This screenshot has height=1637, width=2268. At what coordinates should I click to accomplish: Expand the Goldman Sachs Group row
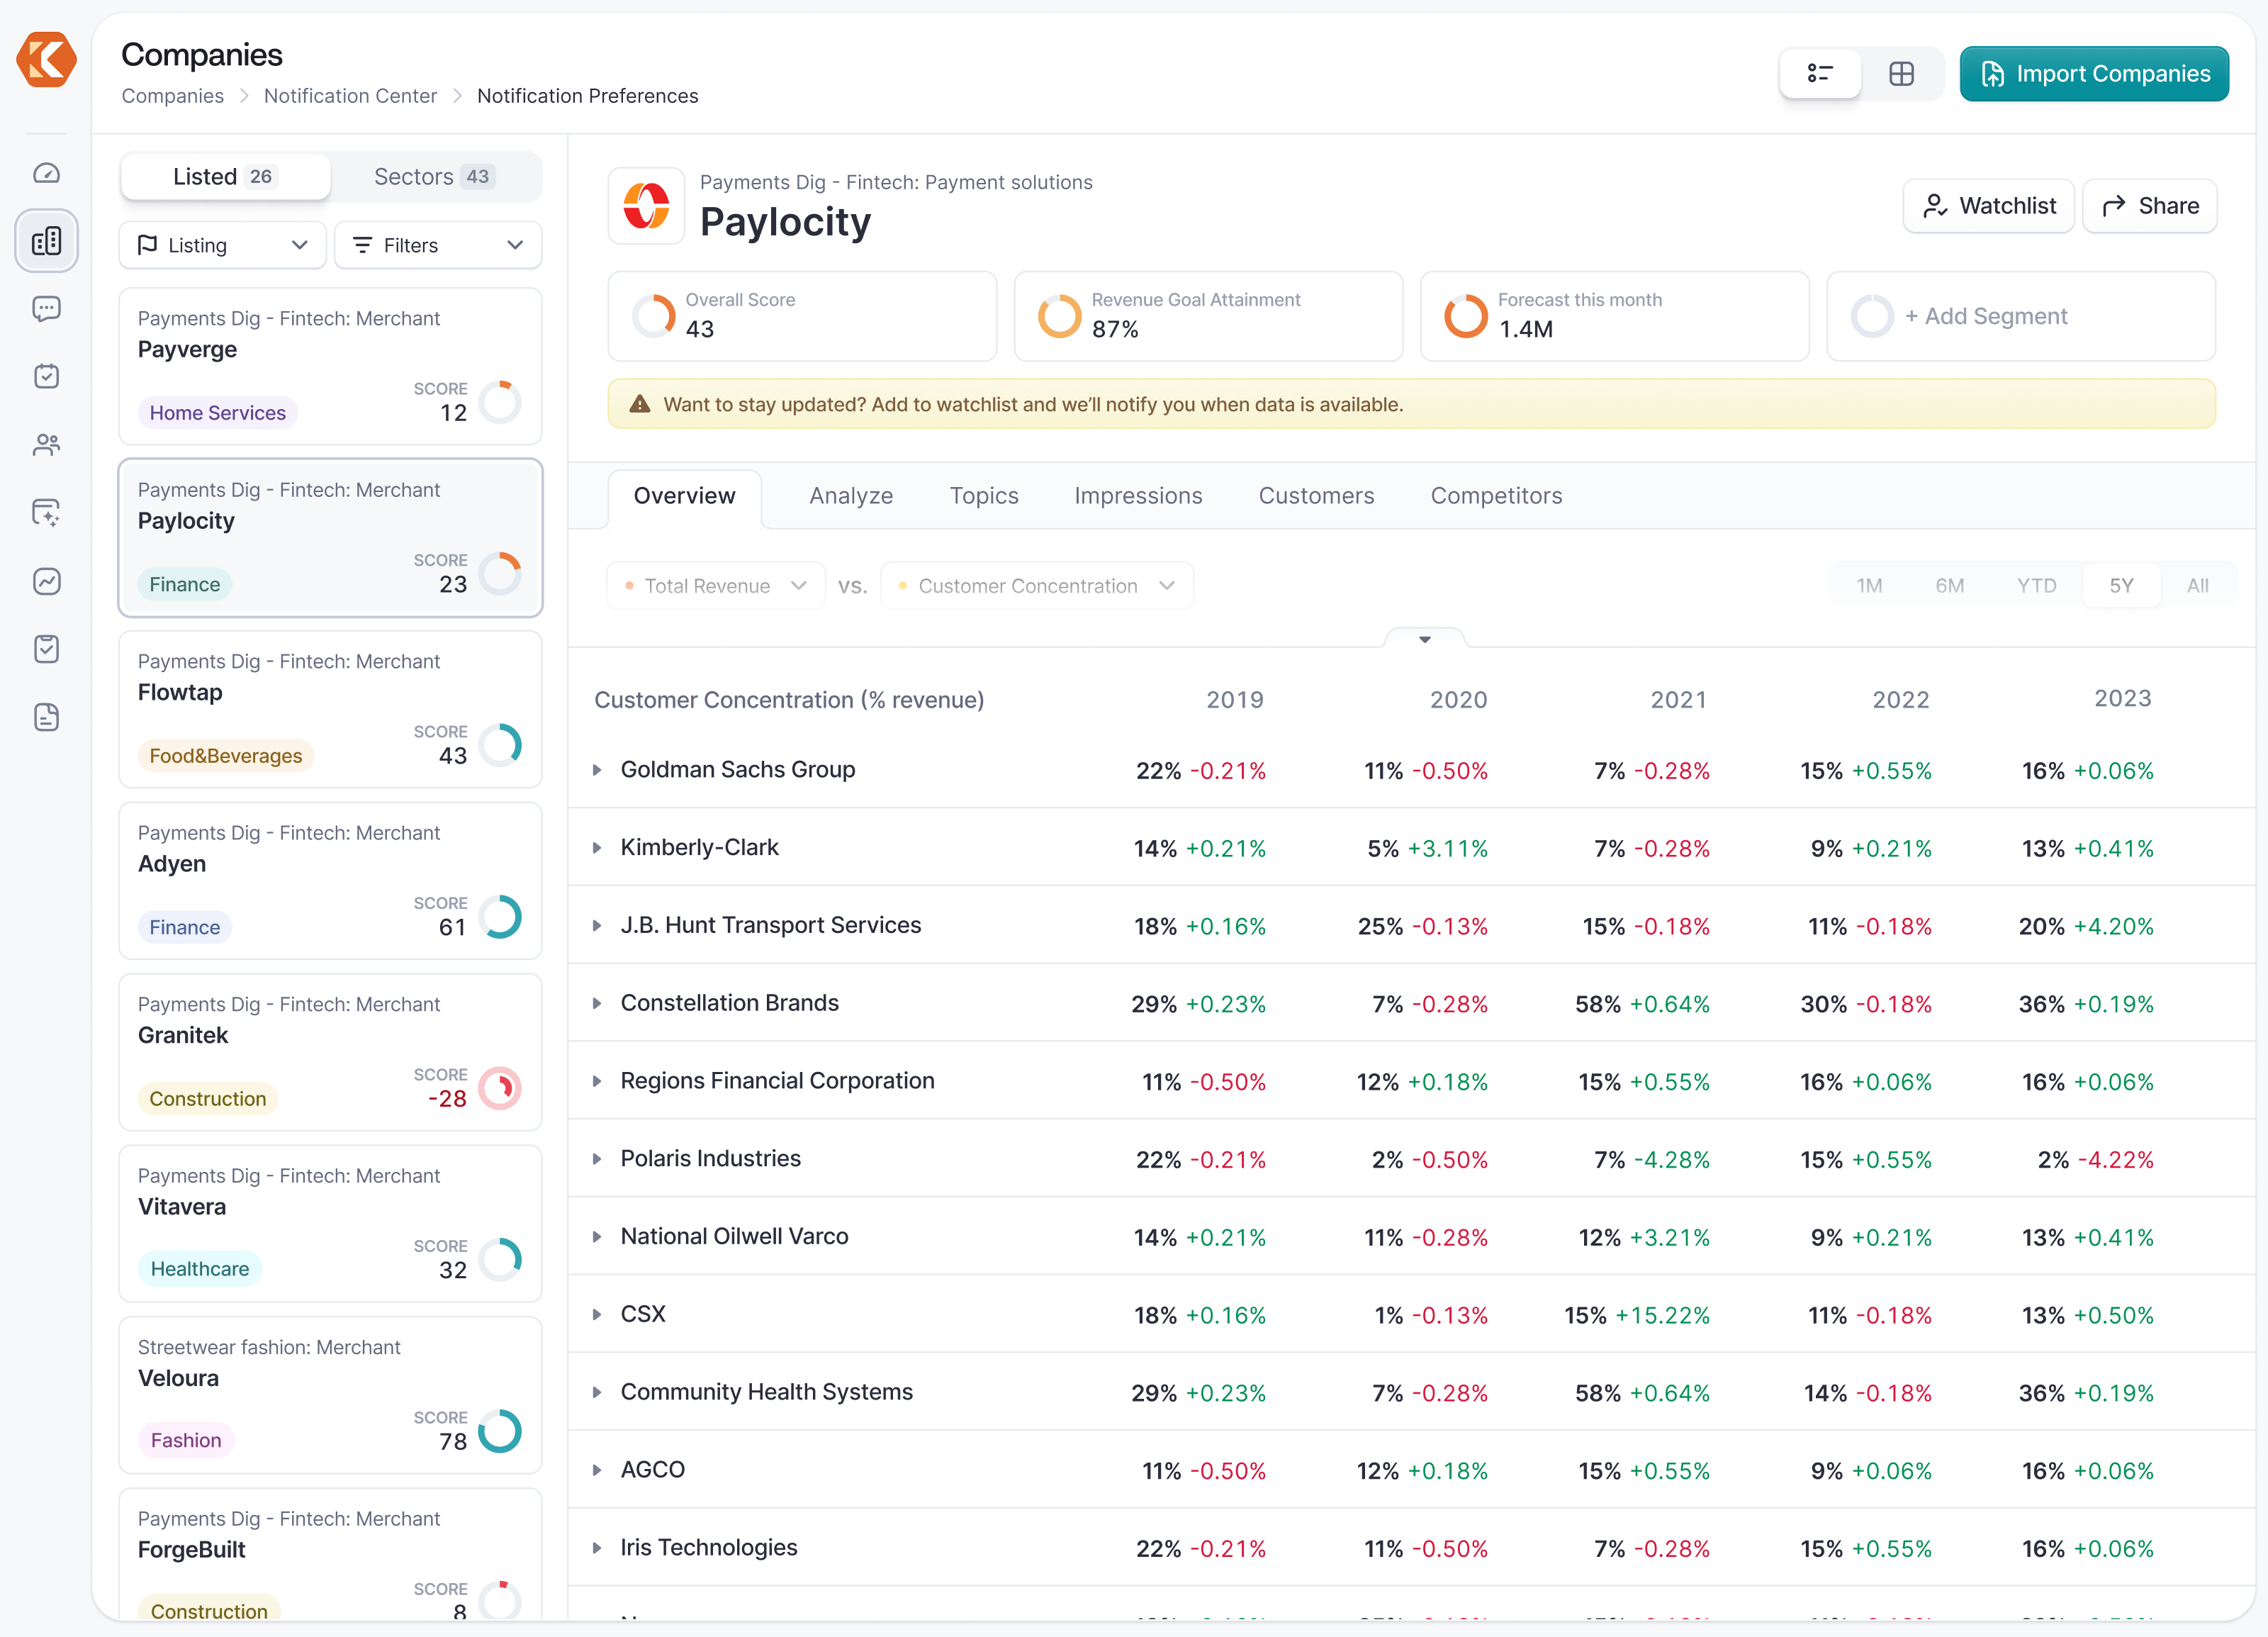click(597, 770)
